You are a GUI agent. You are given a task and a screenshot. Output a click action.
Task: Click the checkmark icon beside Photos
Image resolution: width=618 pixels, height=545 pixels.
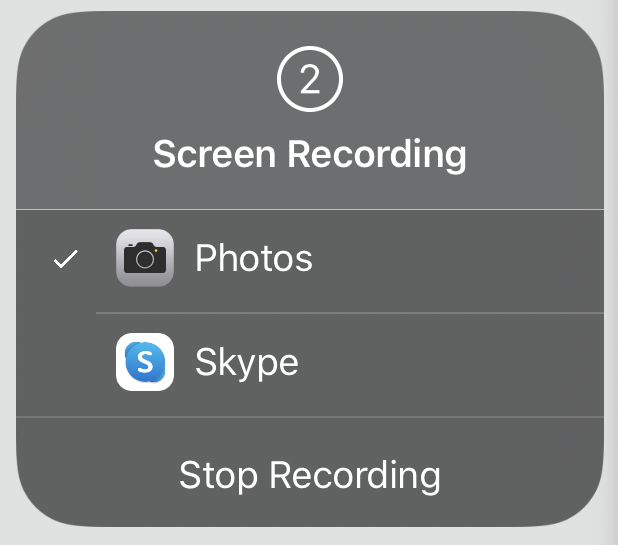(66, 259)
